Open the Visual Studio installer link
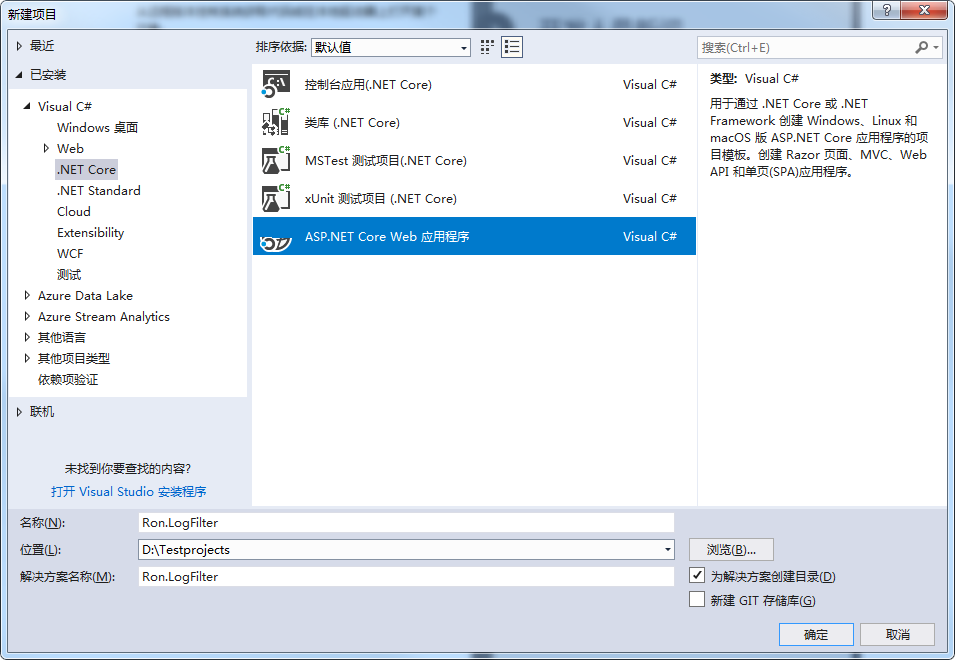Image resolution: width=955 pixels, height=660 pixels. (x=129, y=491)
